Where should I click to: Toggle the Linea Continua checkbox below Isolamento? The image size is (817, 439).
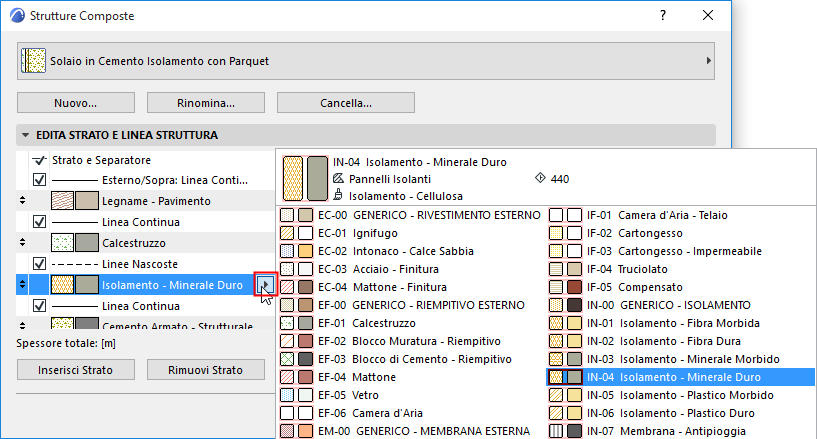click(x=39, y=306)
